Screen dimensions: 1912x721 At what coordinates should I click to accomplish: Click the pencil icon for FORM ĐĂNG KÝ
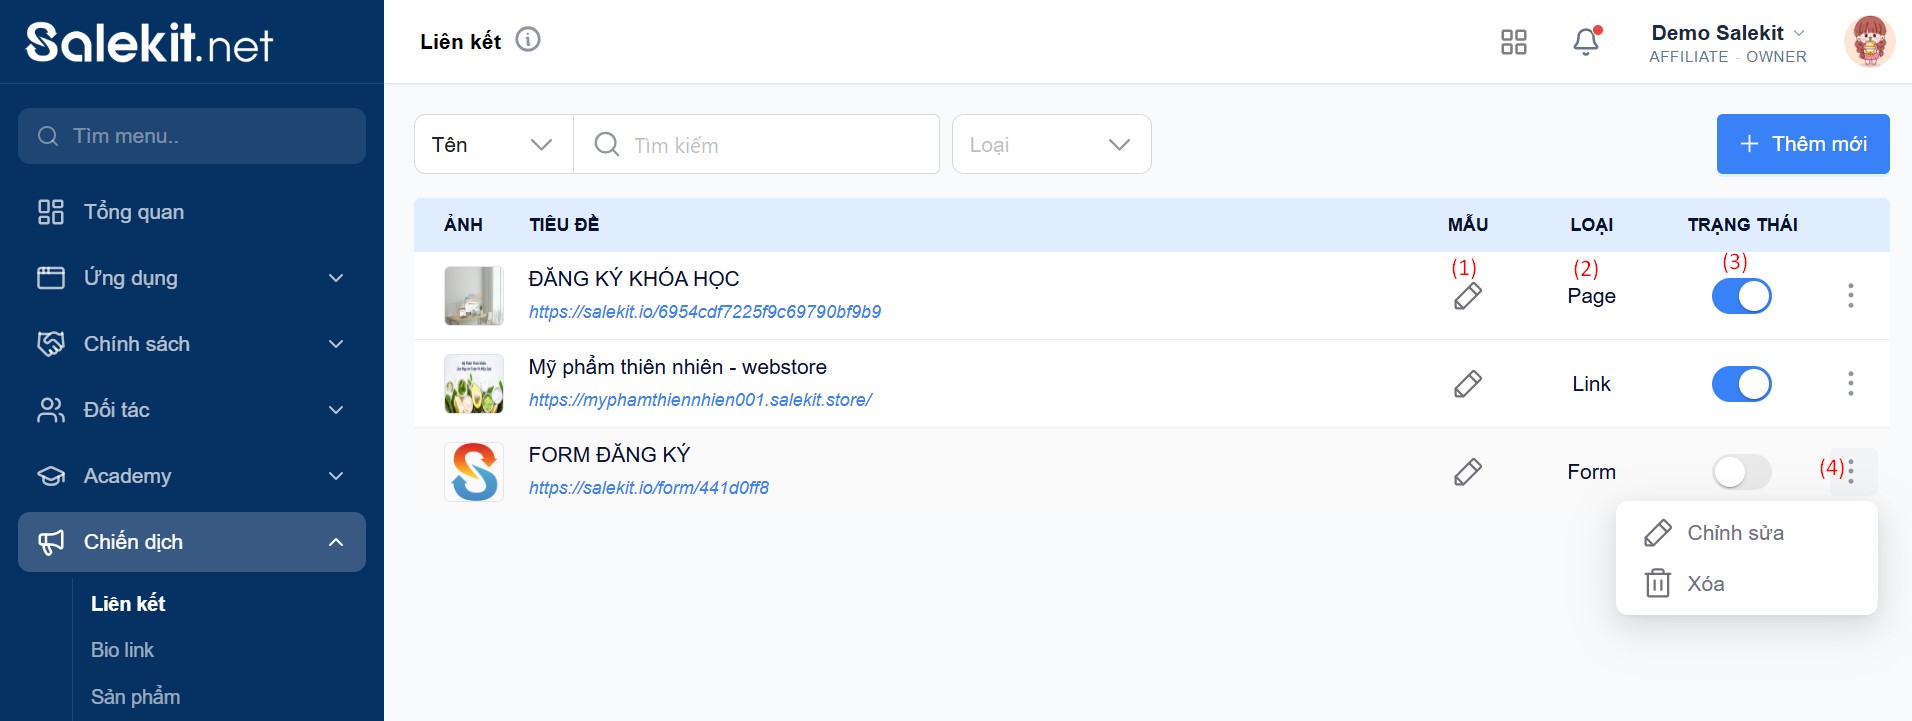1467,472
